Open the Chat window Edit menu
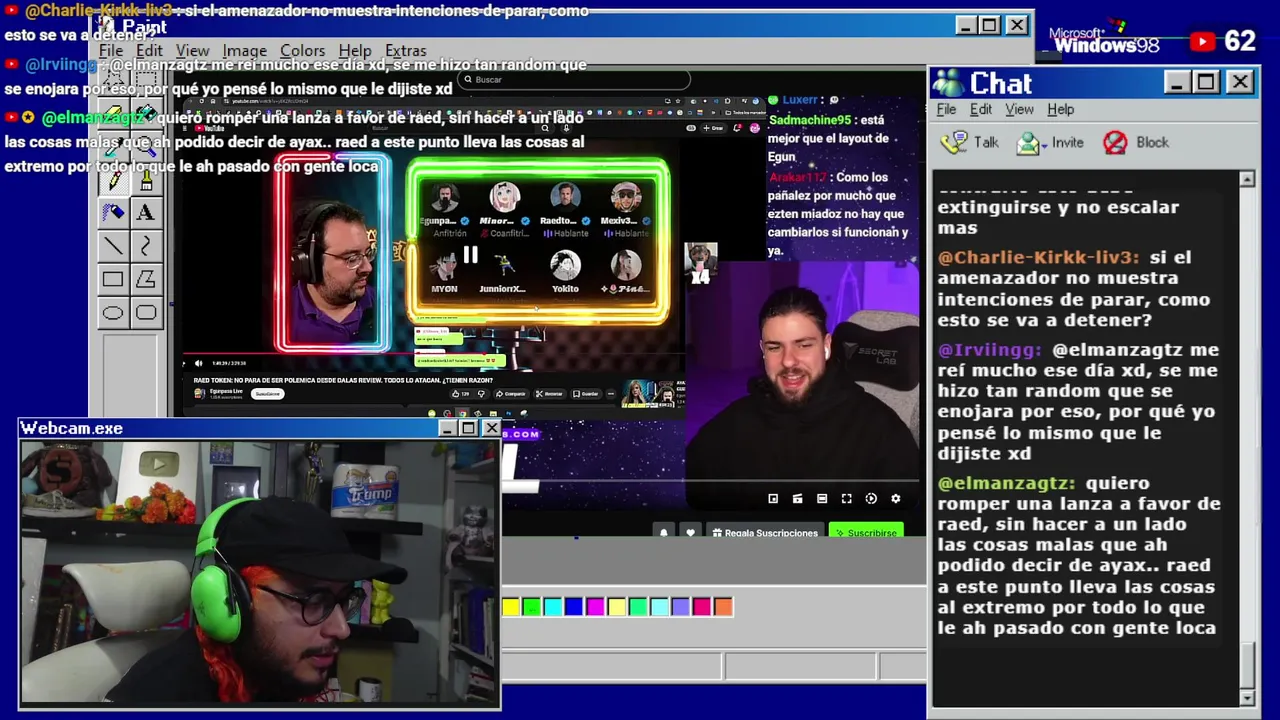1280x720 pixels. pyautogui.click(x=981, y=109)
